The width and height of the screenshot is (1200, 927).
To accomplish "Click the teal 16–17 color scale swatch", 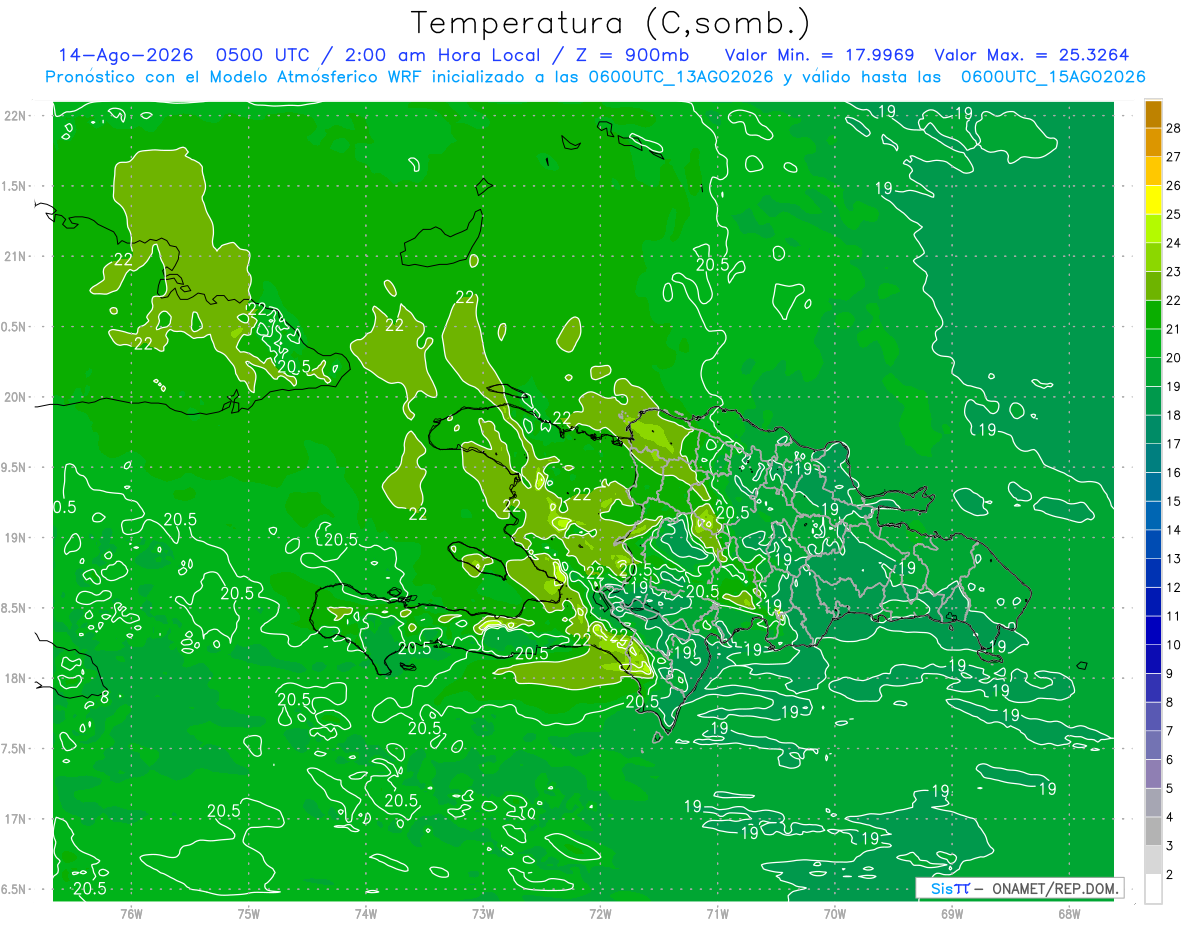I will click(1153, 457).
